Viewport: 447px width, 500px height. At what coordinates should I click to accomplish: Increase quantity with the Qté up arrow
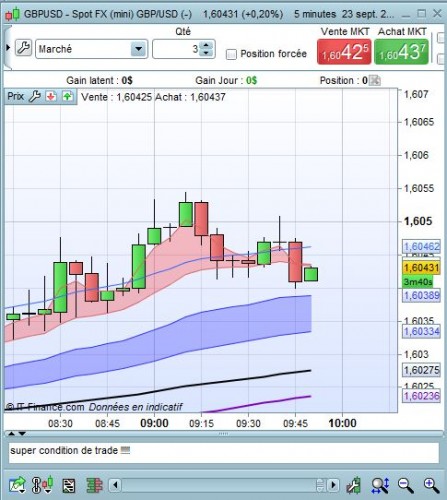pos(206,45)
